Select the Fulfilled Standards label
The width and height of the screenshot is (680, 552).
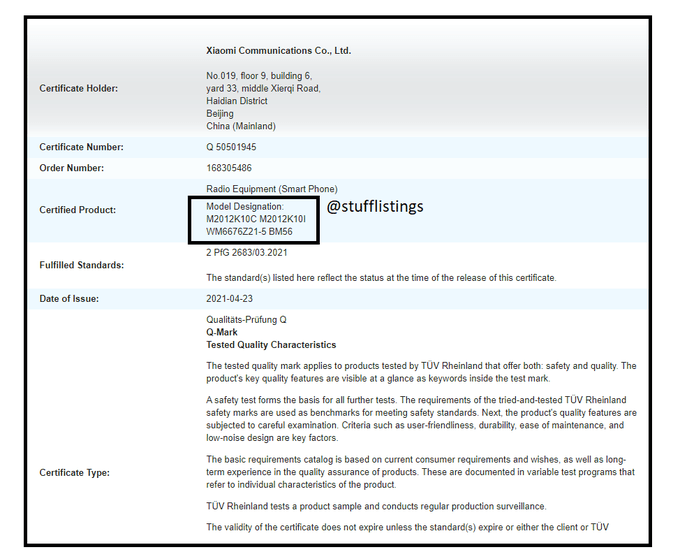[x=82, y=265]
